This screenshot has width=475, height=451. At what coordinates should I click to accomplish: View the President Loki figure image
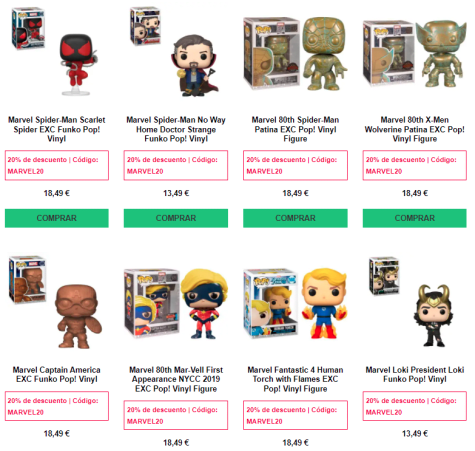click(x=415, y=303)
